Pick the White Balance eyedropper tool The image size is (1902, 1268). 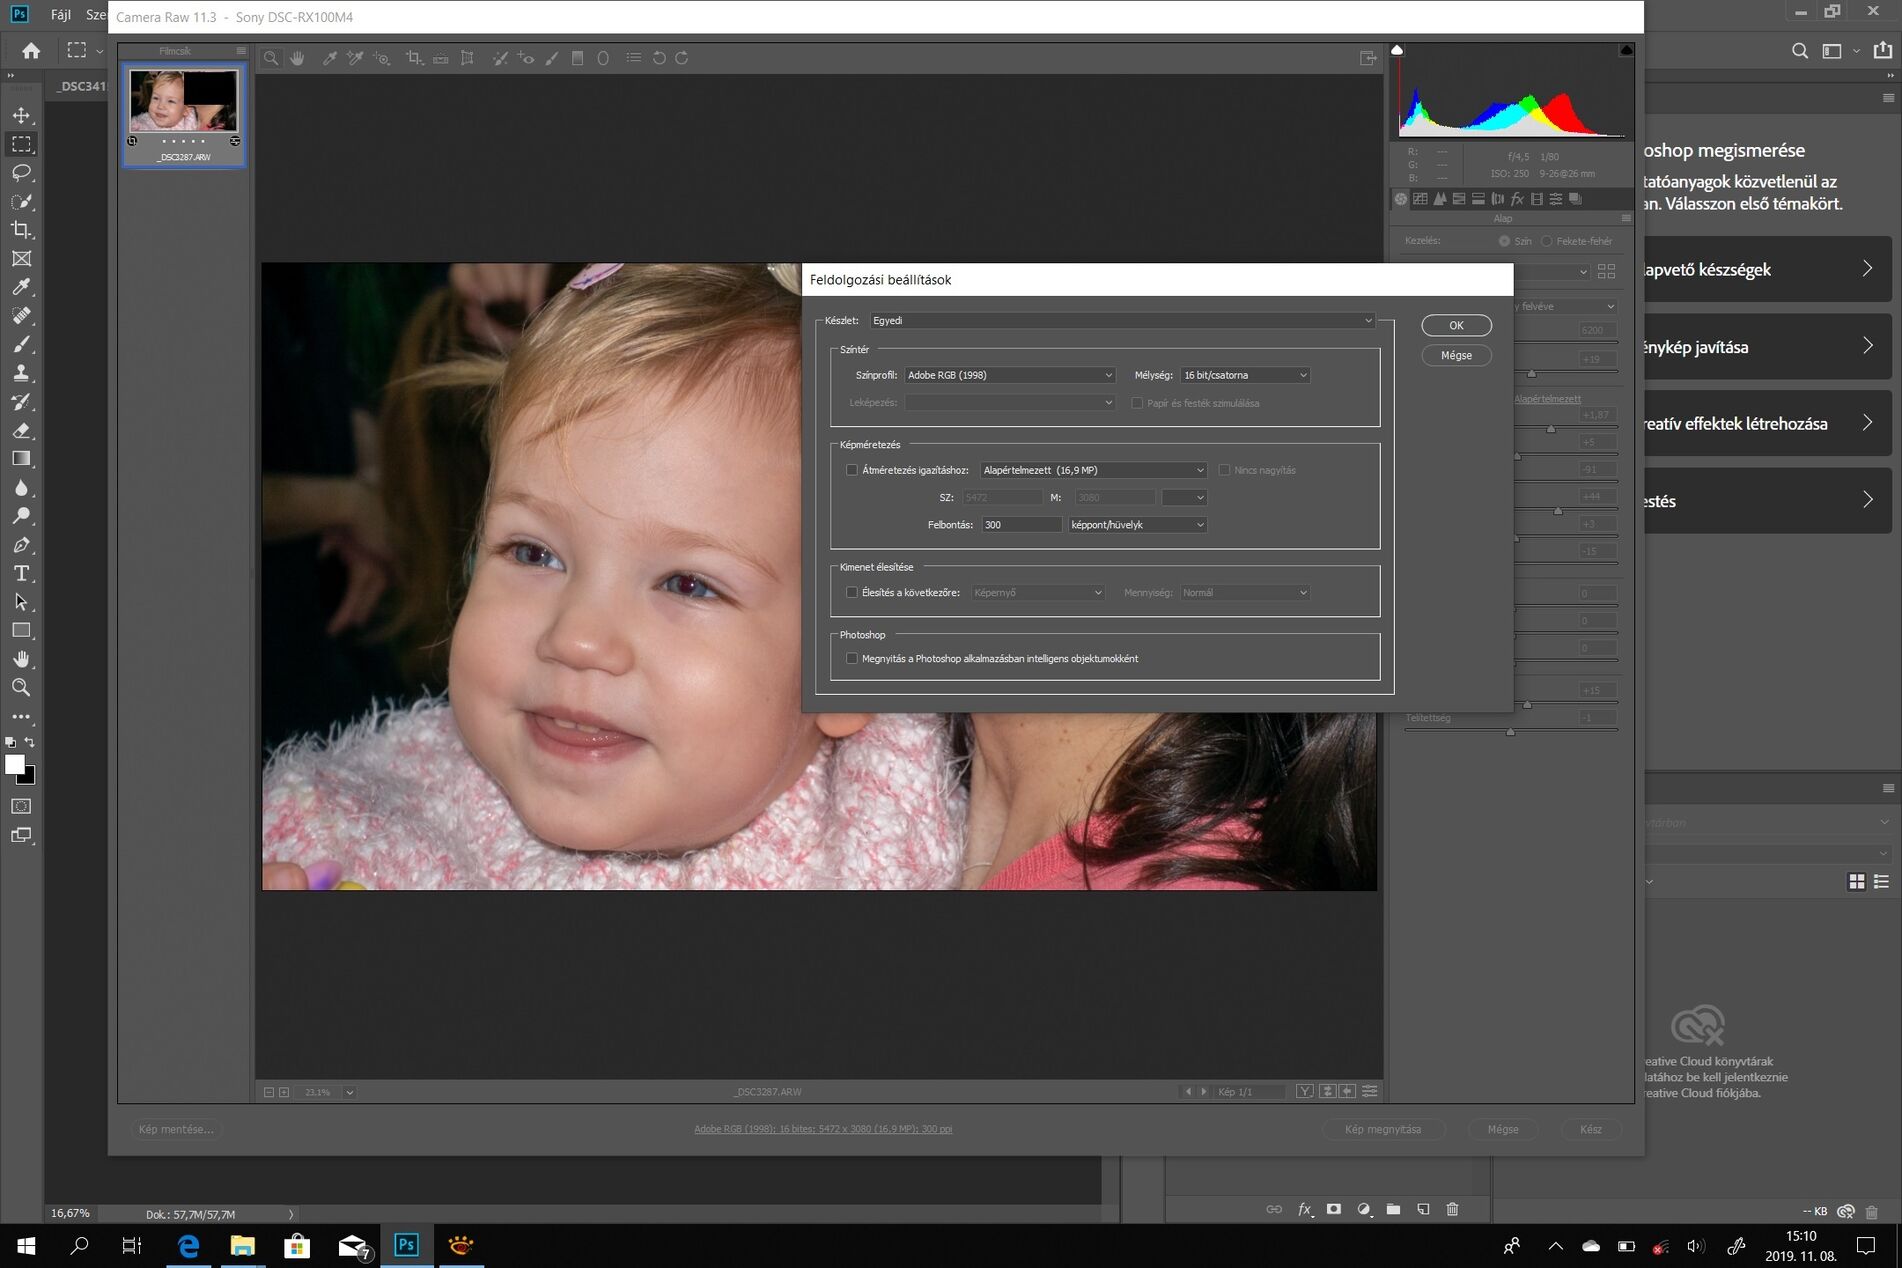click(x=329, y=58)
